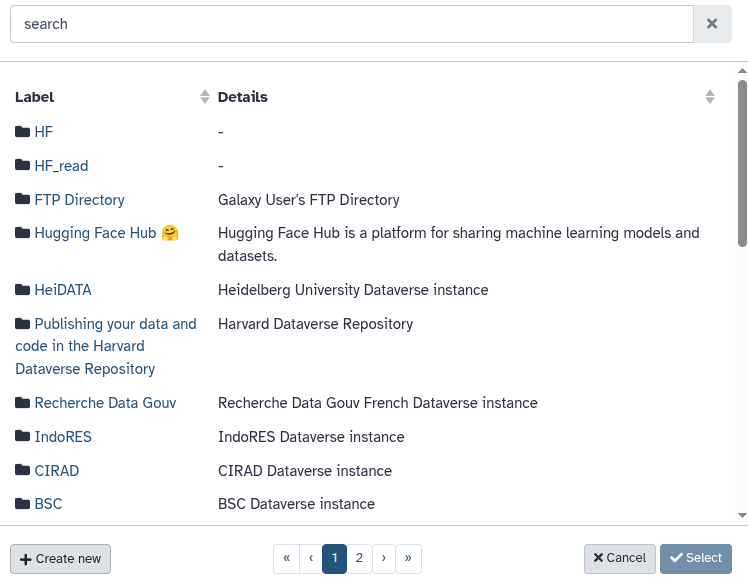
Task: Go to previous page with ‹
Action: [311, 558]
